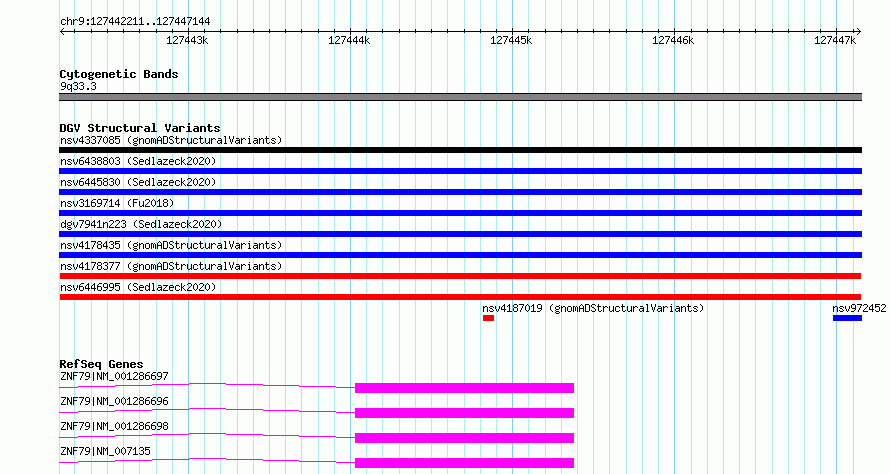Click the blue bar under nsv4178435
Screen dimensions: 890x474
460,255
